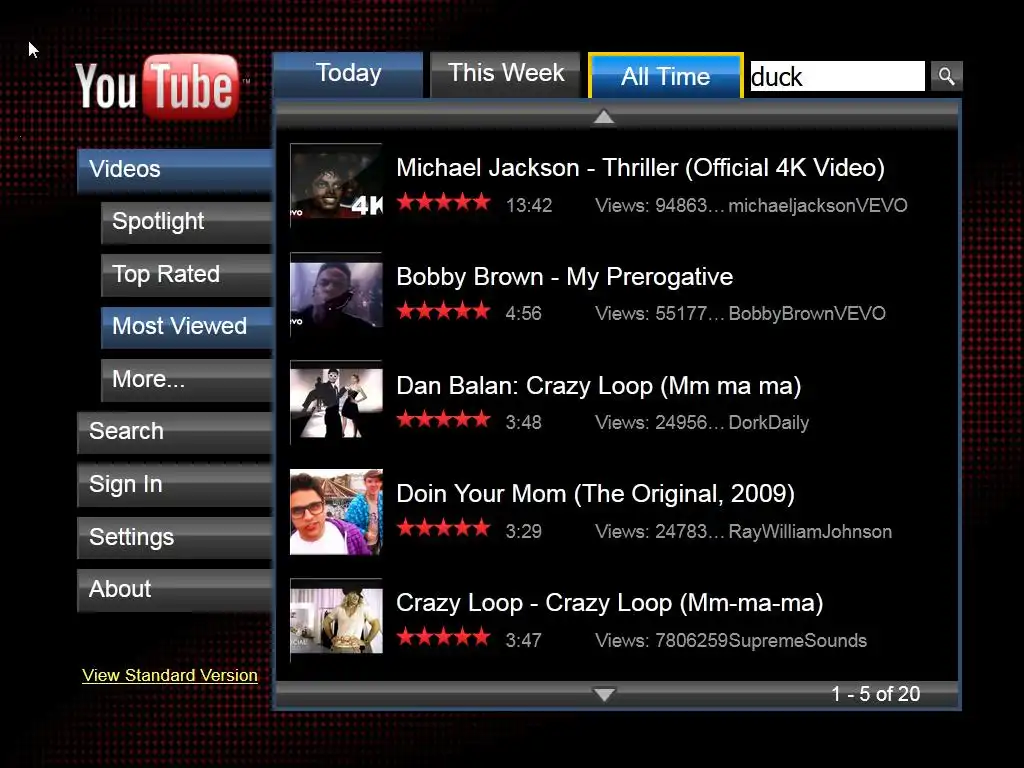1024x768 pixels.
Task: Open Doin Your Mom video thumbnail
Action: pos(336,512)
